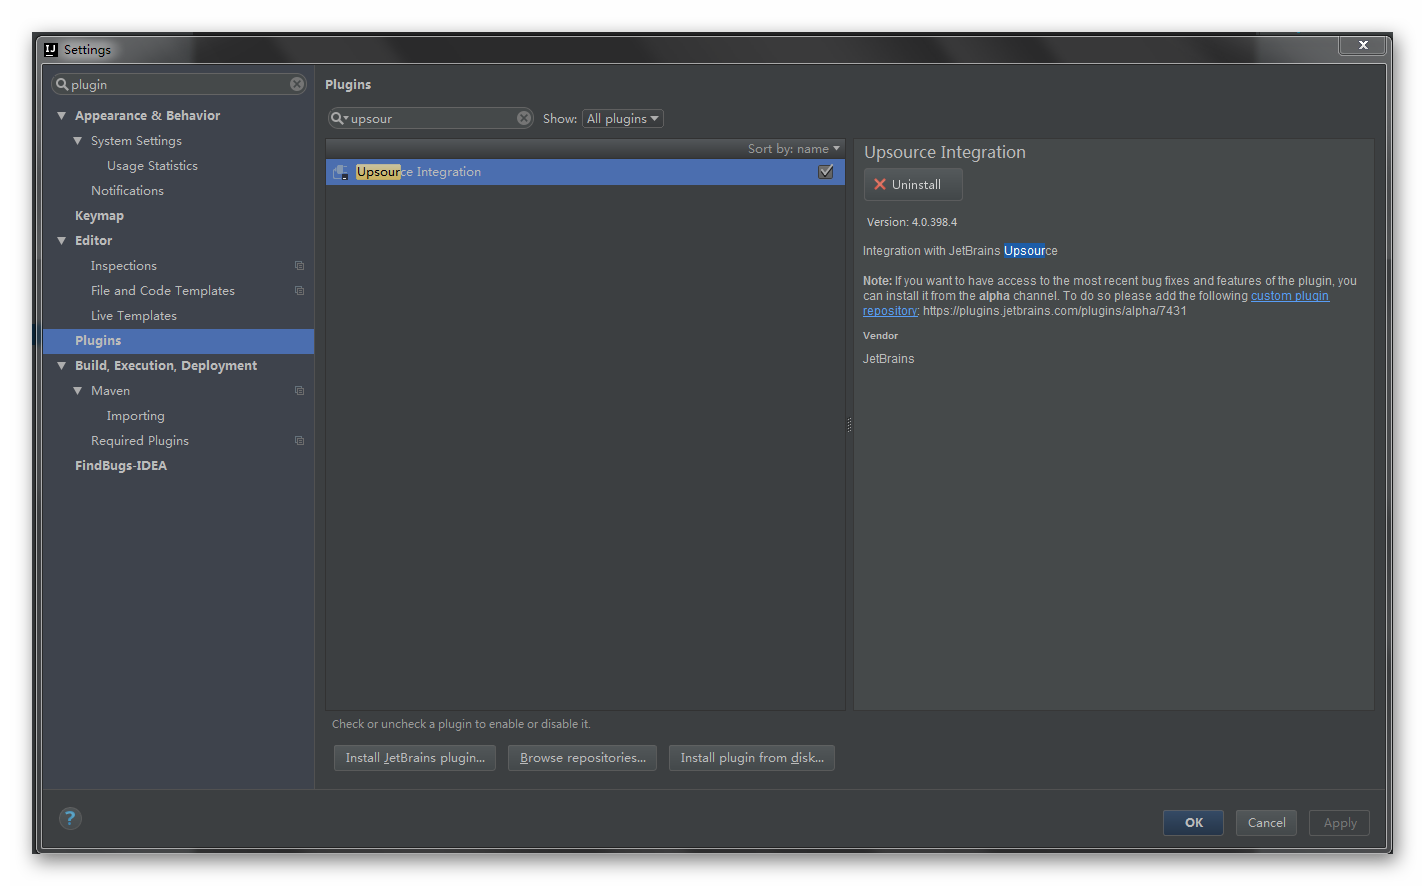1425x886 pixels.
Task: Open the Sort by name dropdown
Action: pos(794,149)
